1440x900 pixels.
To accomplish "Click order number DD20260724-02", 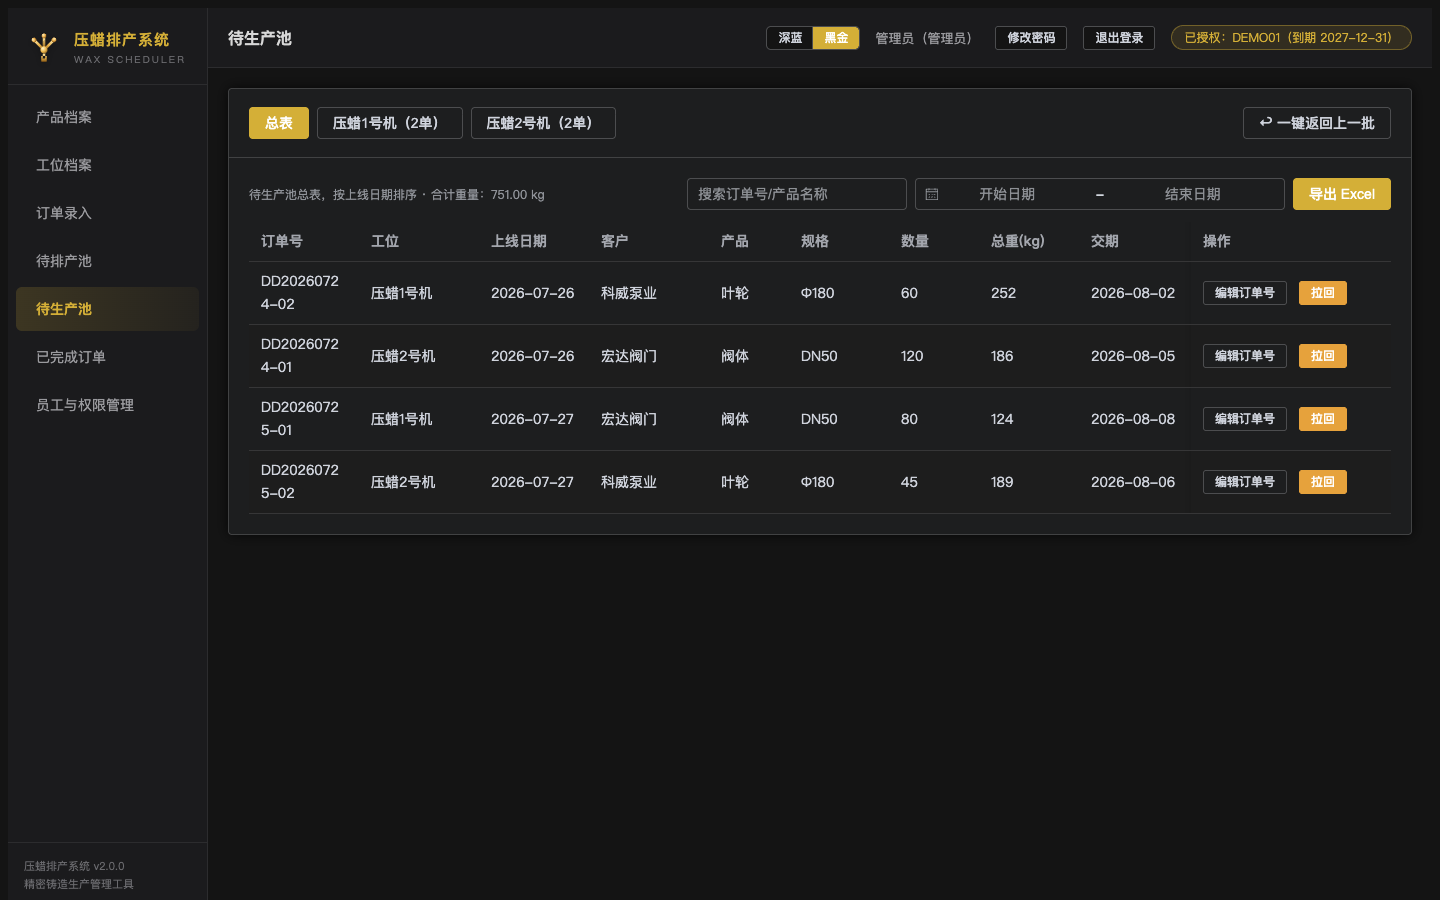I will (300, 293).
